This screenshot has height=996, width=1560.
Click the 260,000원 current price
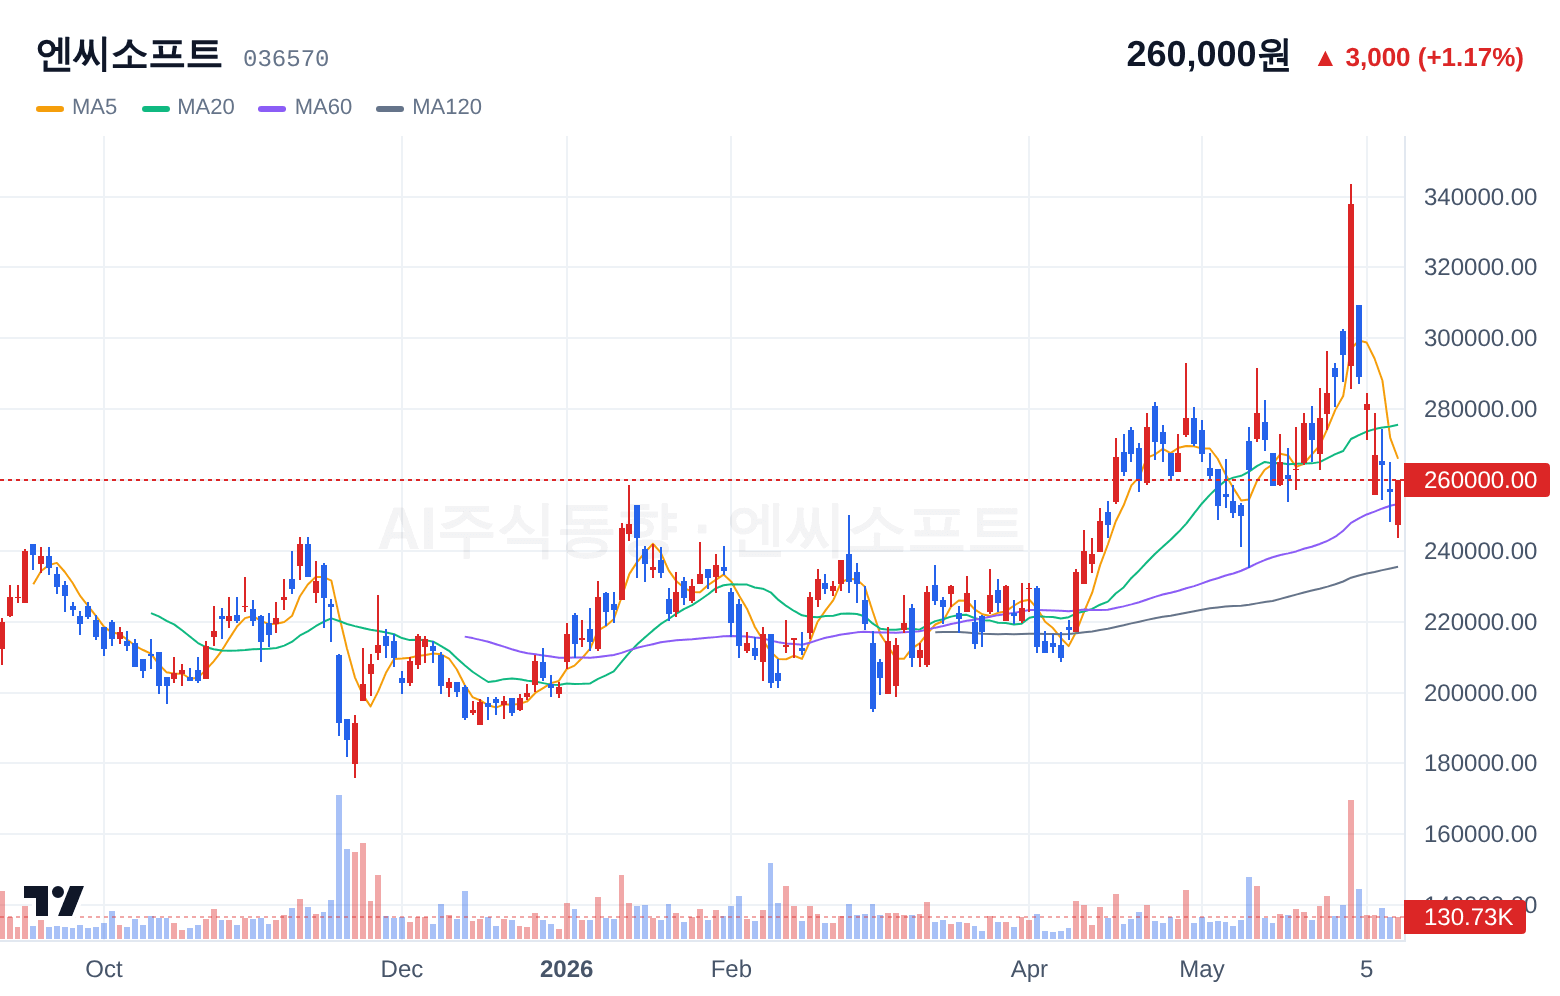1208,55
